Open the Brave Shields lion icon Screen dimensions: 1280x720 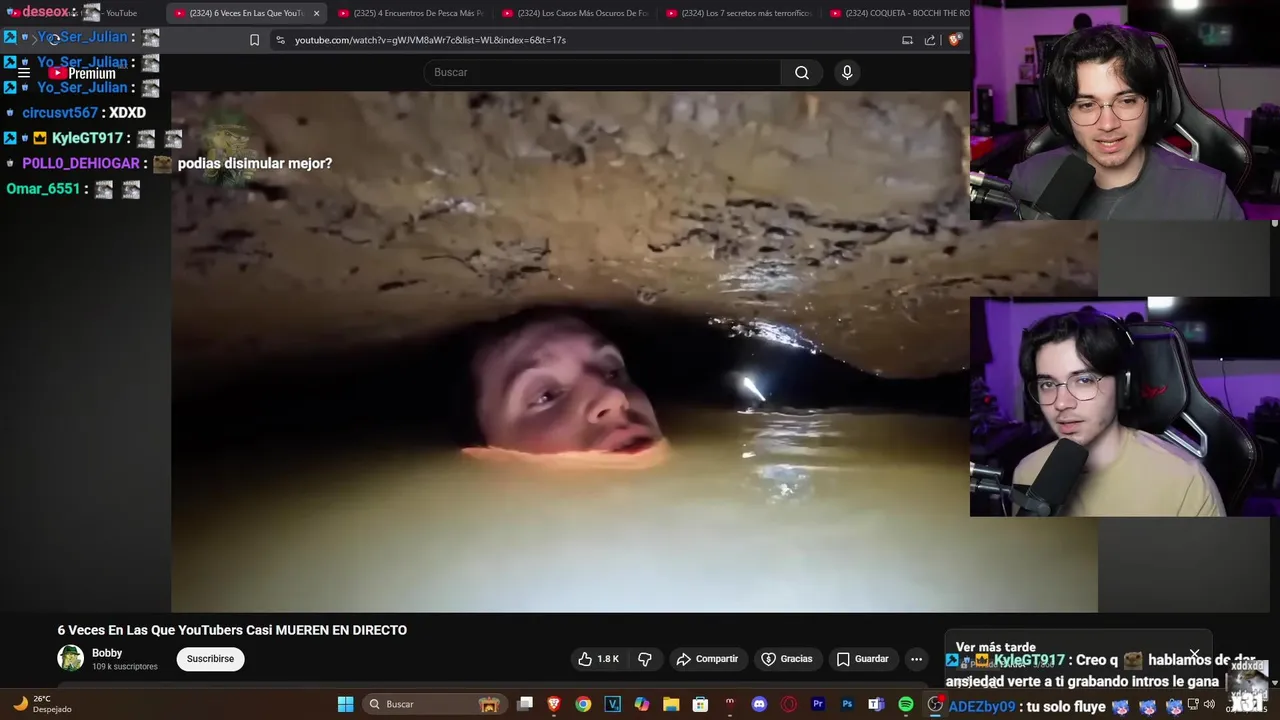click(x=955, y=40)
